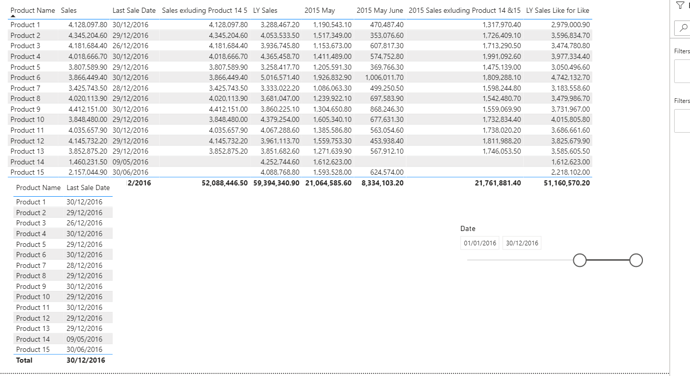Screen dimensions: 690x376
Task: Click the Sales exluding Product 14 5 header
Action: pyautogui.click(x=205, y=10)
